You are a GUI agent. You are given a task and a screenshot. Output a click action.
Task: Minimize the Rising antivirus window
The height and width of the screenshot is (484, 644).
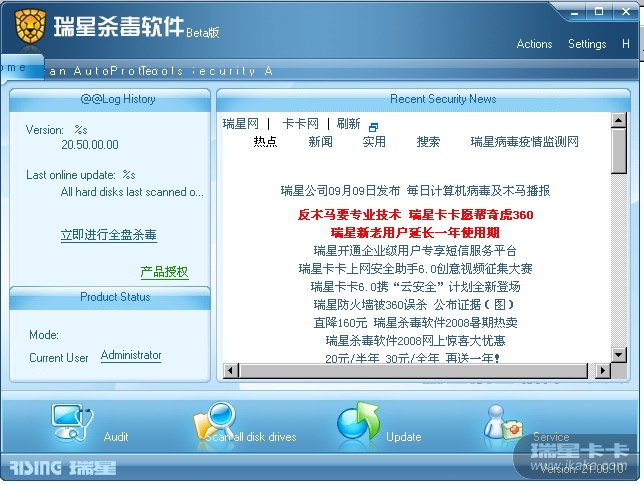click(x=575, y=13)
